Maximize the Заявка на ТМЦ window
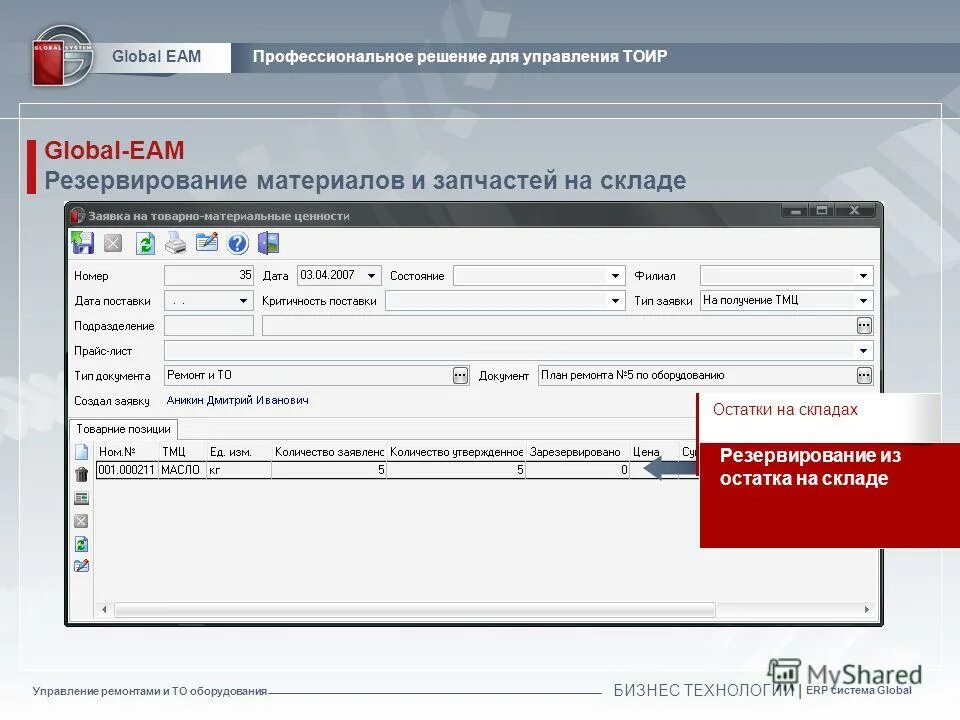The image size is (960, 720). coord(822,211)
